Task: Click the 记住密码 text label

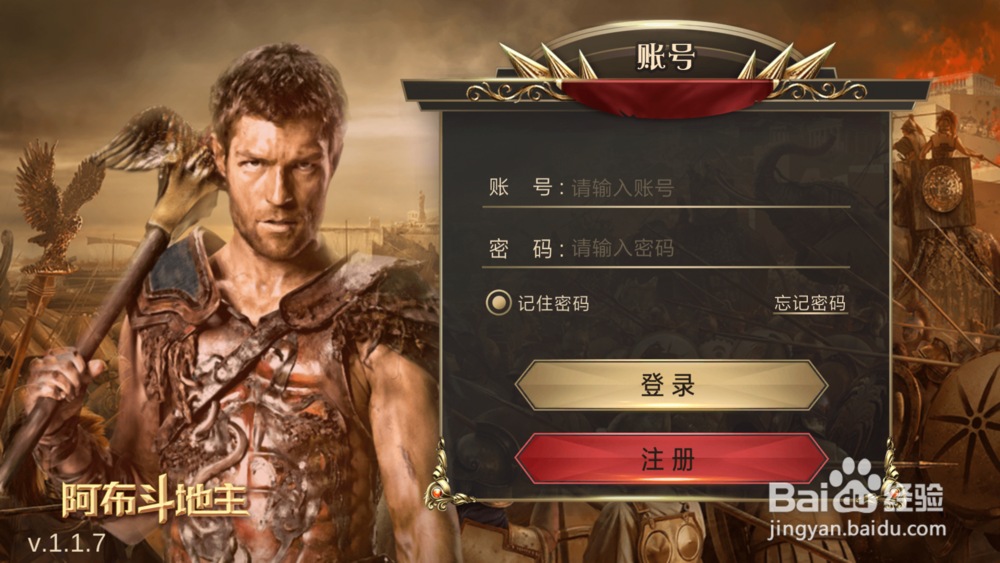Action: click(x=553, y=303)
